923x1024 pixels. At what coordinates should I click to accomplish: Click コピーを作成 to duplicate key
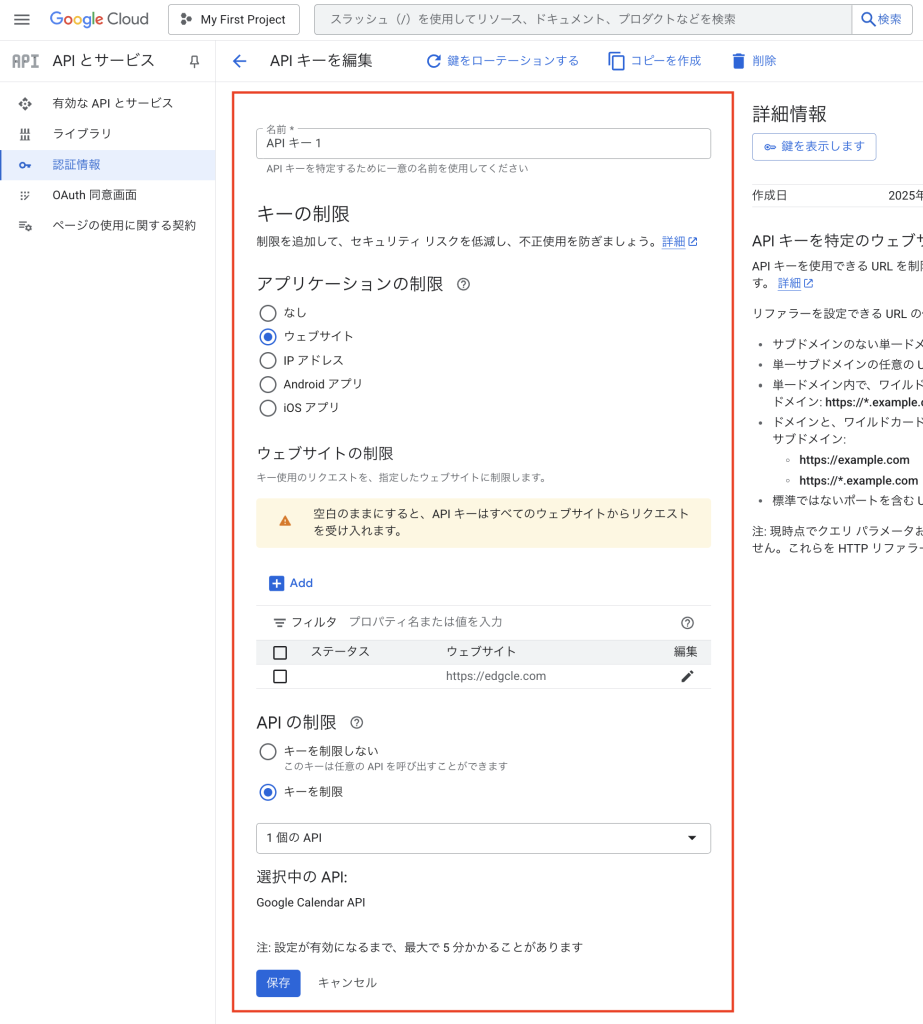coord(655,61)
